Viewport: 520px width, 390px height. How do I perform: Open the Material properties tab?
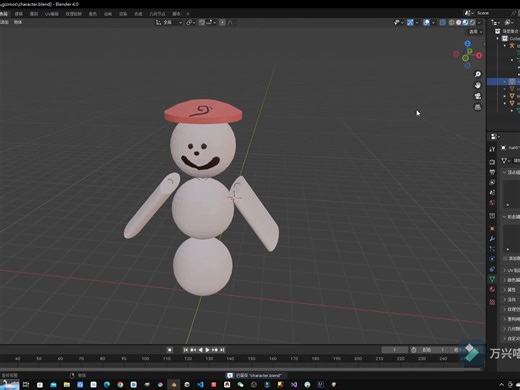492,289
